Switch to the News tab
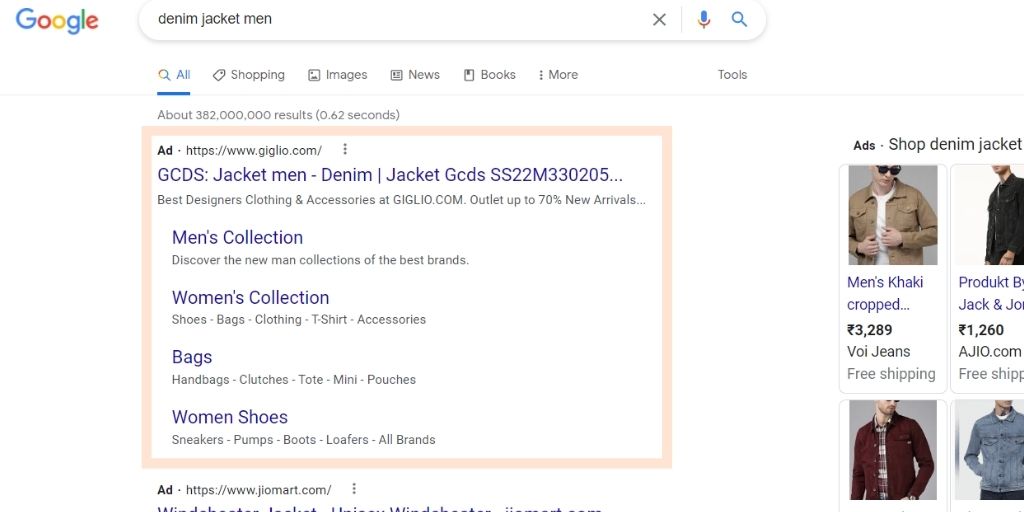The height and width of the screenshot is (512, 1024). (x=415, y=75)
